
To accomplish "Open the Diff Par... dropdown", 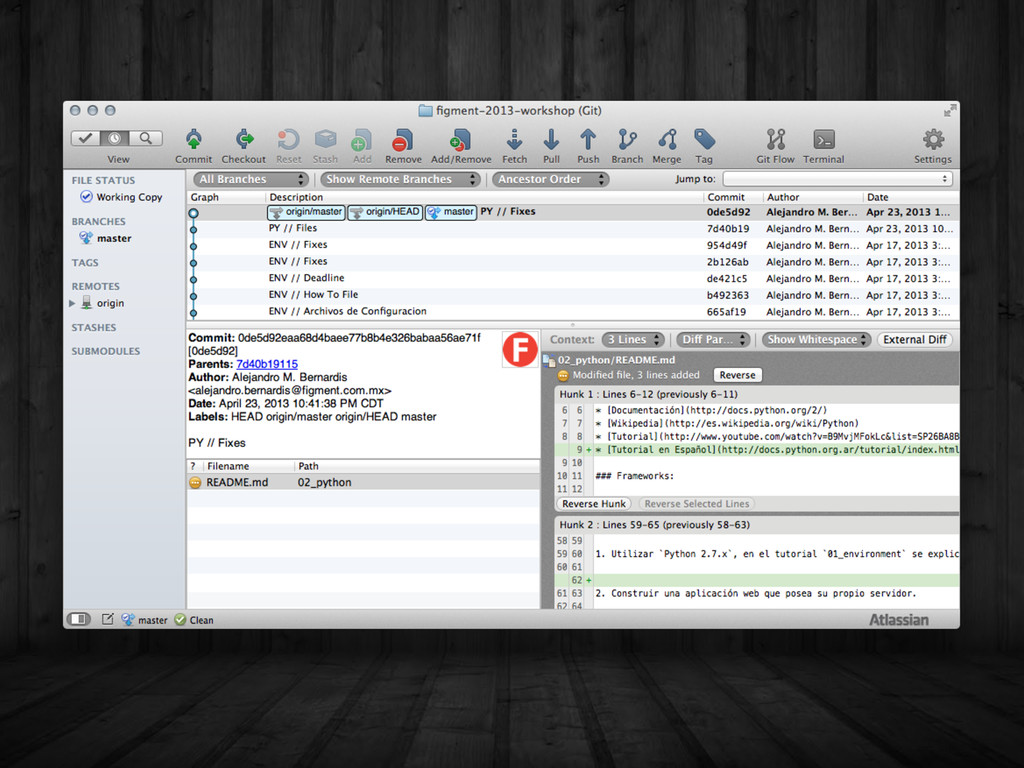I will 713,340.
